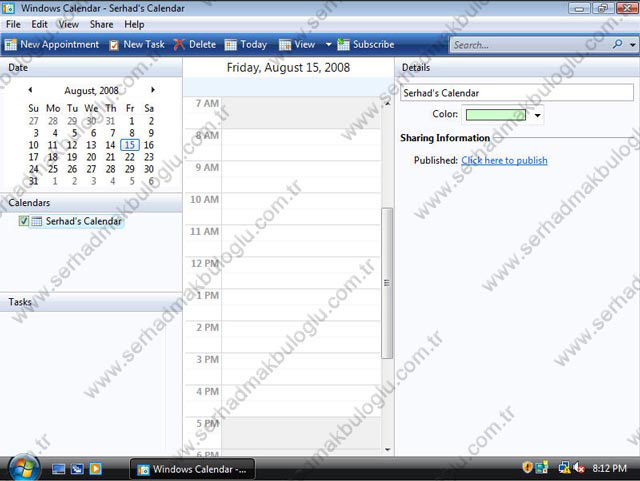
Task: Click the day view scroll up arrow
Action: pyautogui.click(x=387, y=103)
